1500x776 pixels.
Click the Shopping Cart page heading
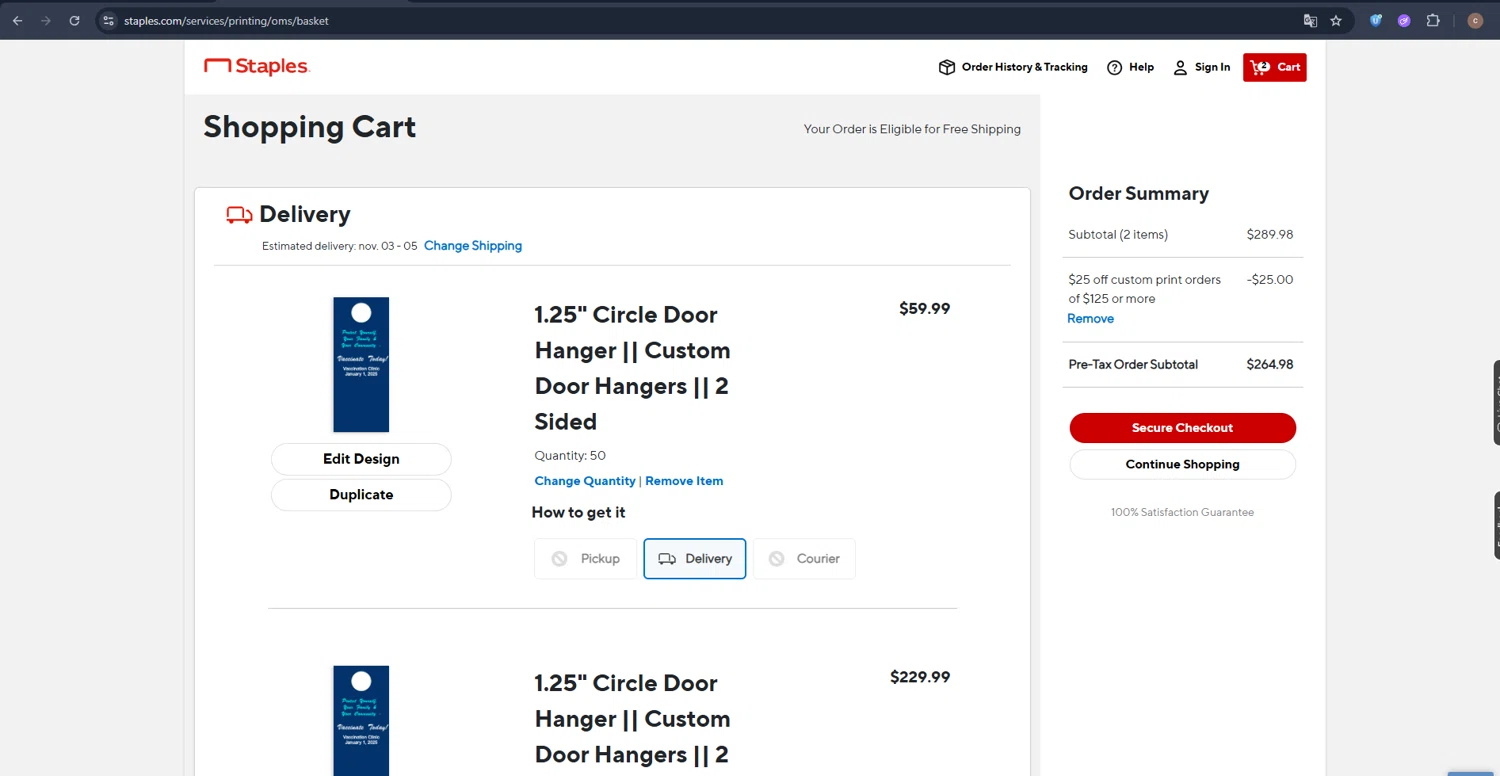coord(310,128)
